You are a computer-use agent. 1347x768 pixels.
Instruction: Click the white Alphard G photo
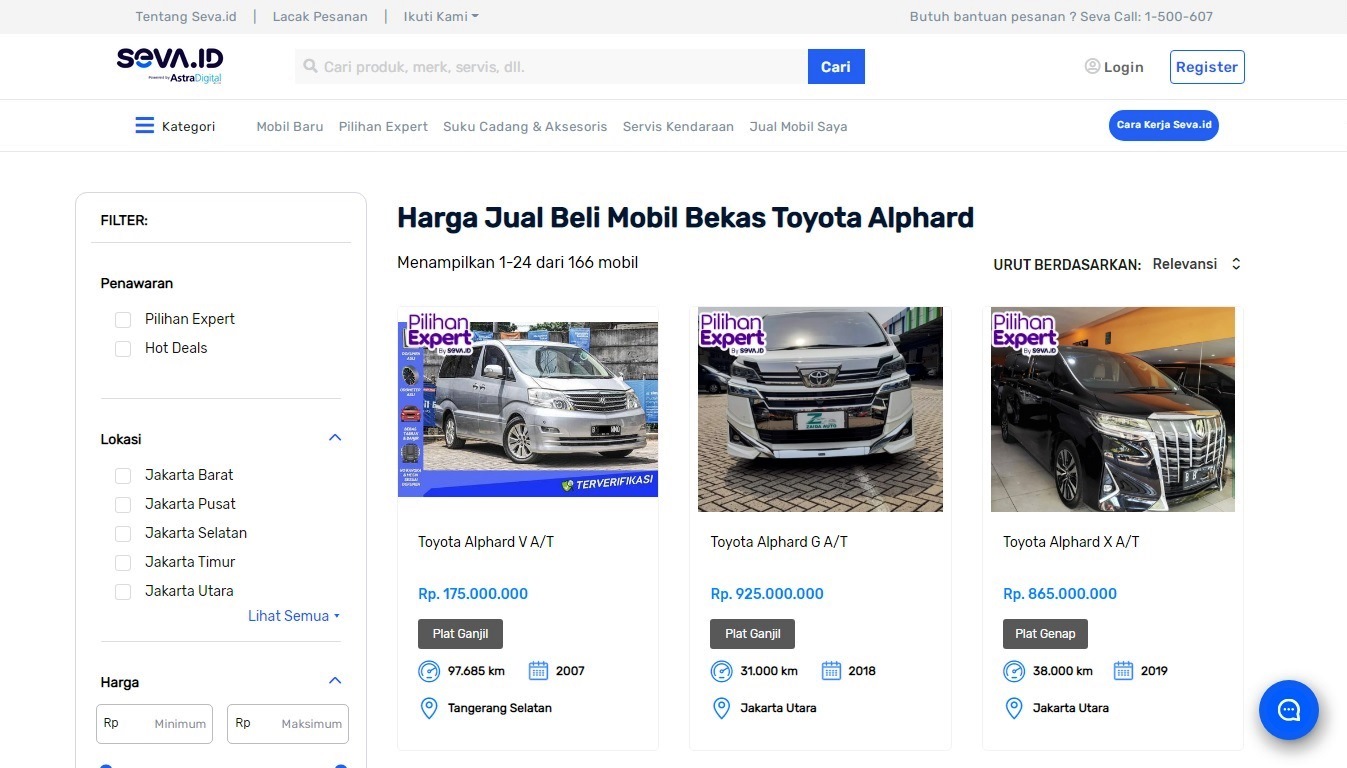click(x=820, y=410)
